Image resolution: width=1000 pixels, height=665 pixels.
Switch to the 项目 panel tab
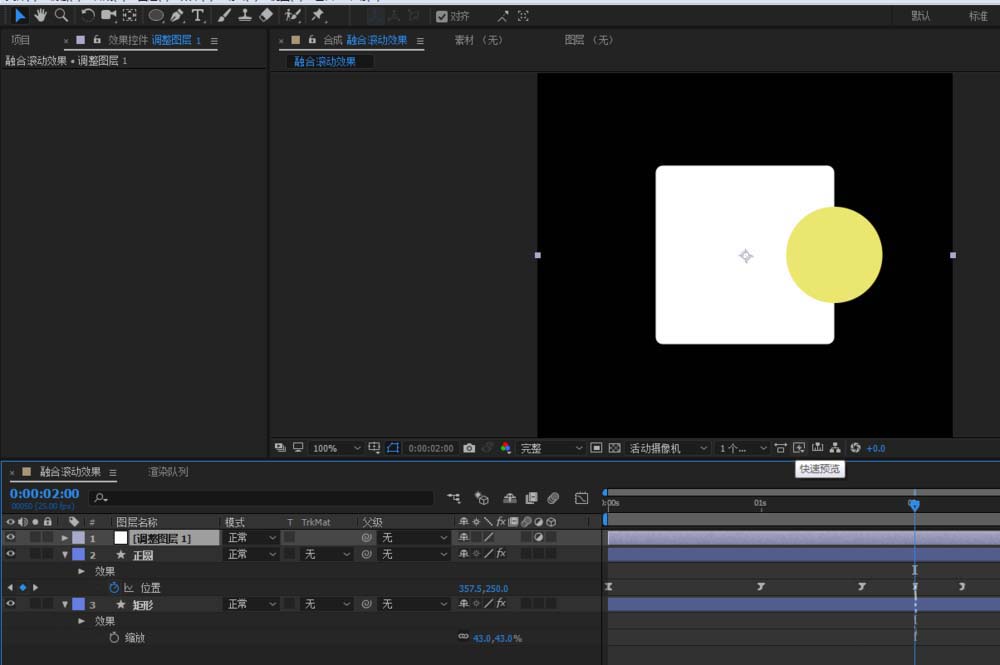20,40
